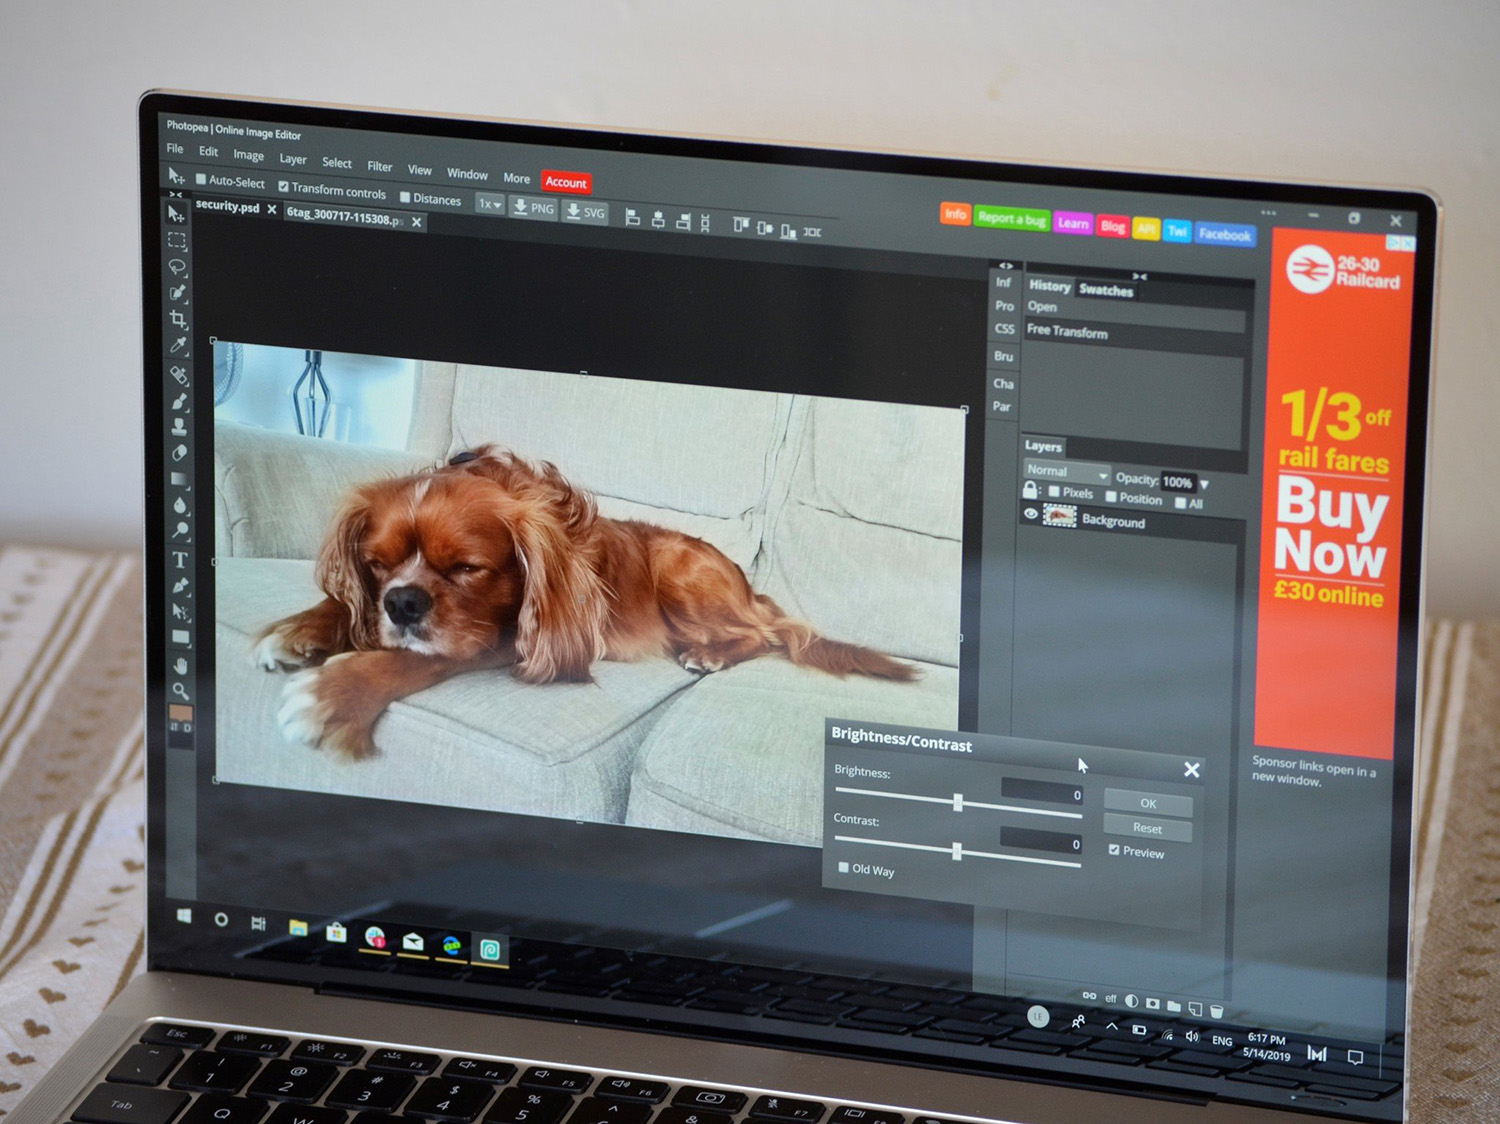This screenshot has height=1124, width=1500.
Task: Collapse the History panel group
Action: pos(1140,276)
